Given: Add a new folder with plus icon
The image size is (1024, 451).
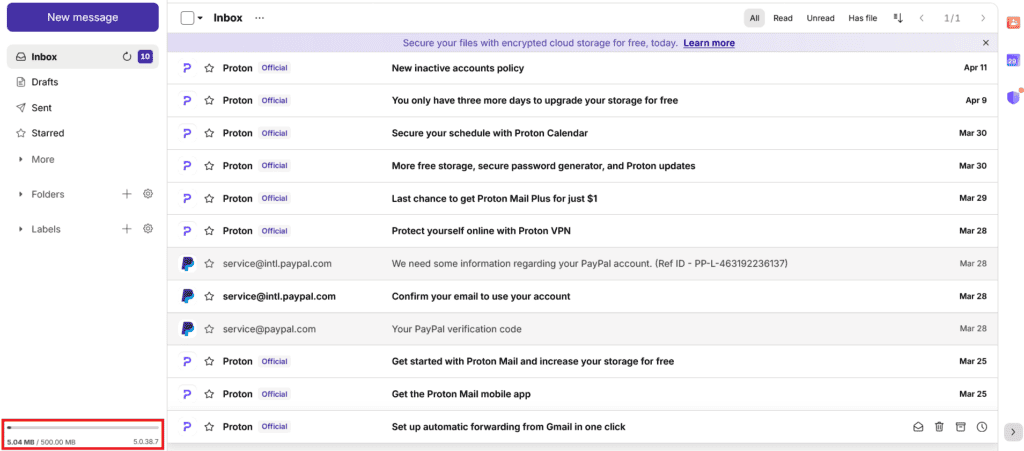Looking at the screenshot, I should coord(127,194).
